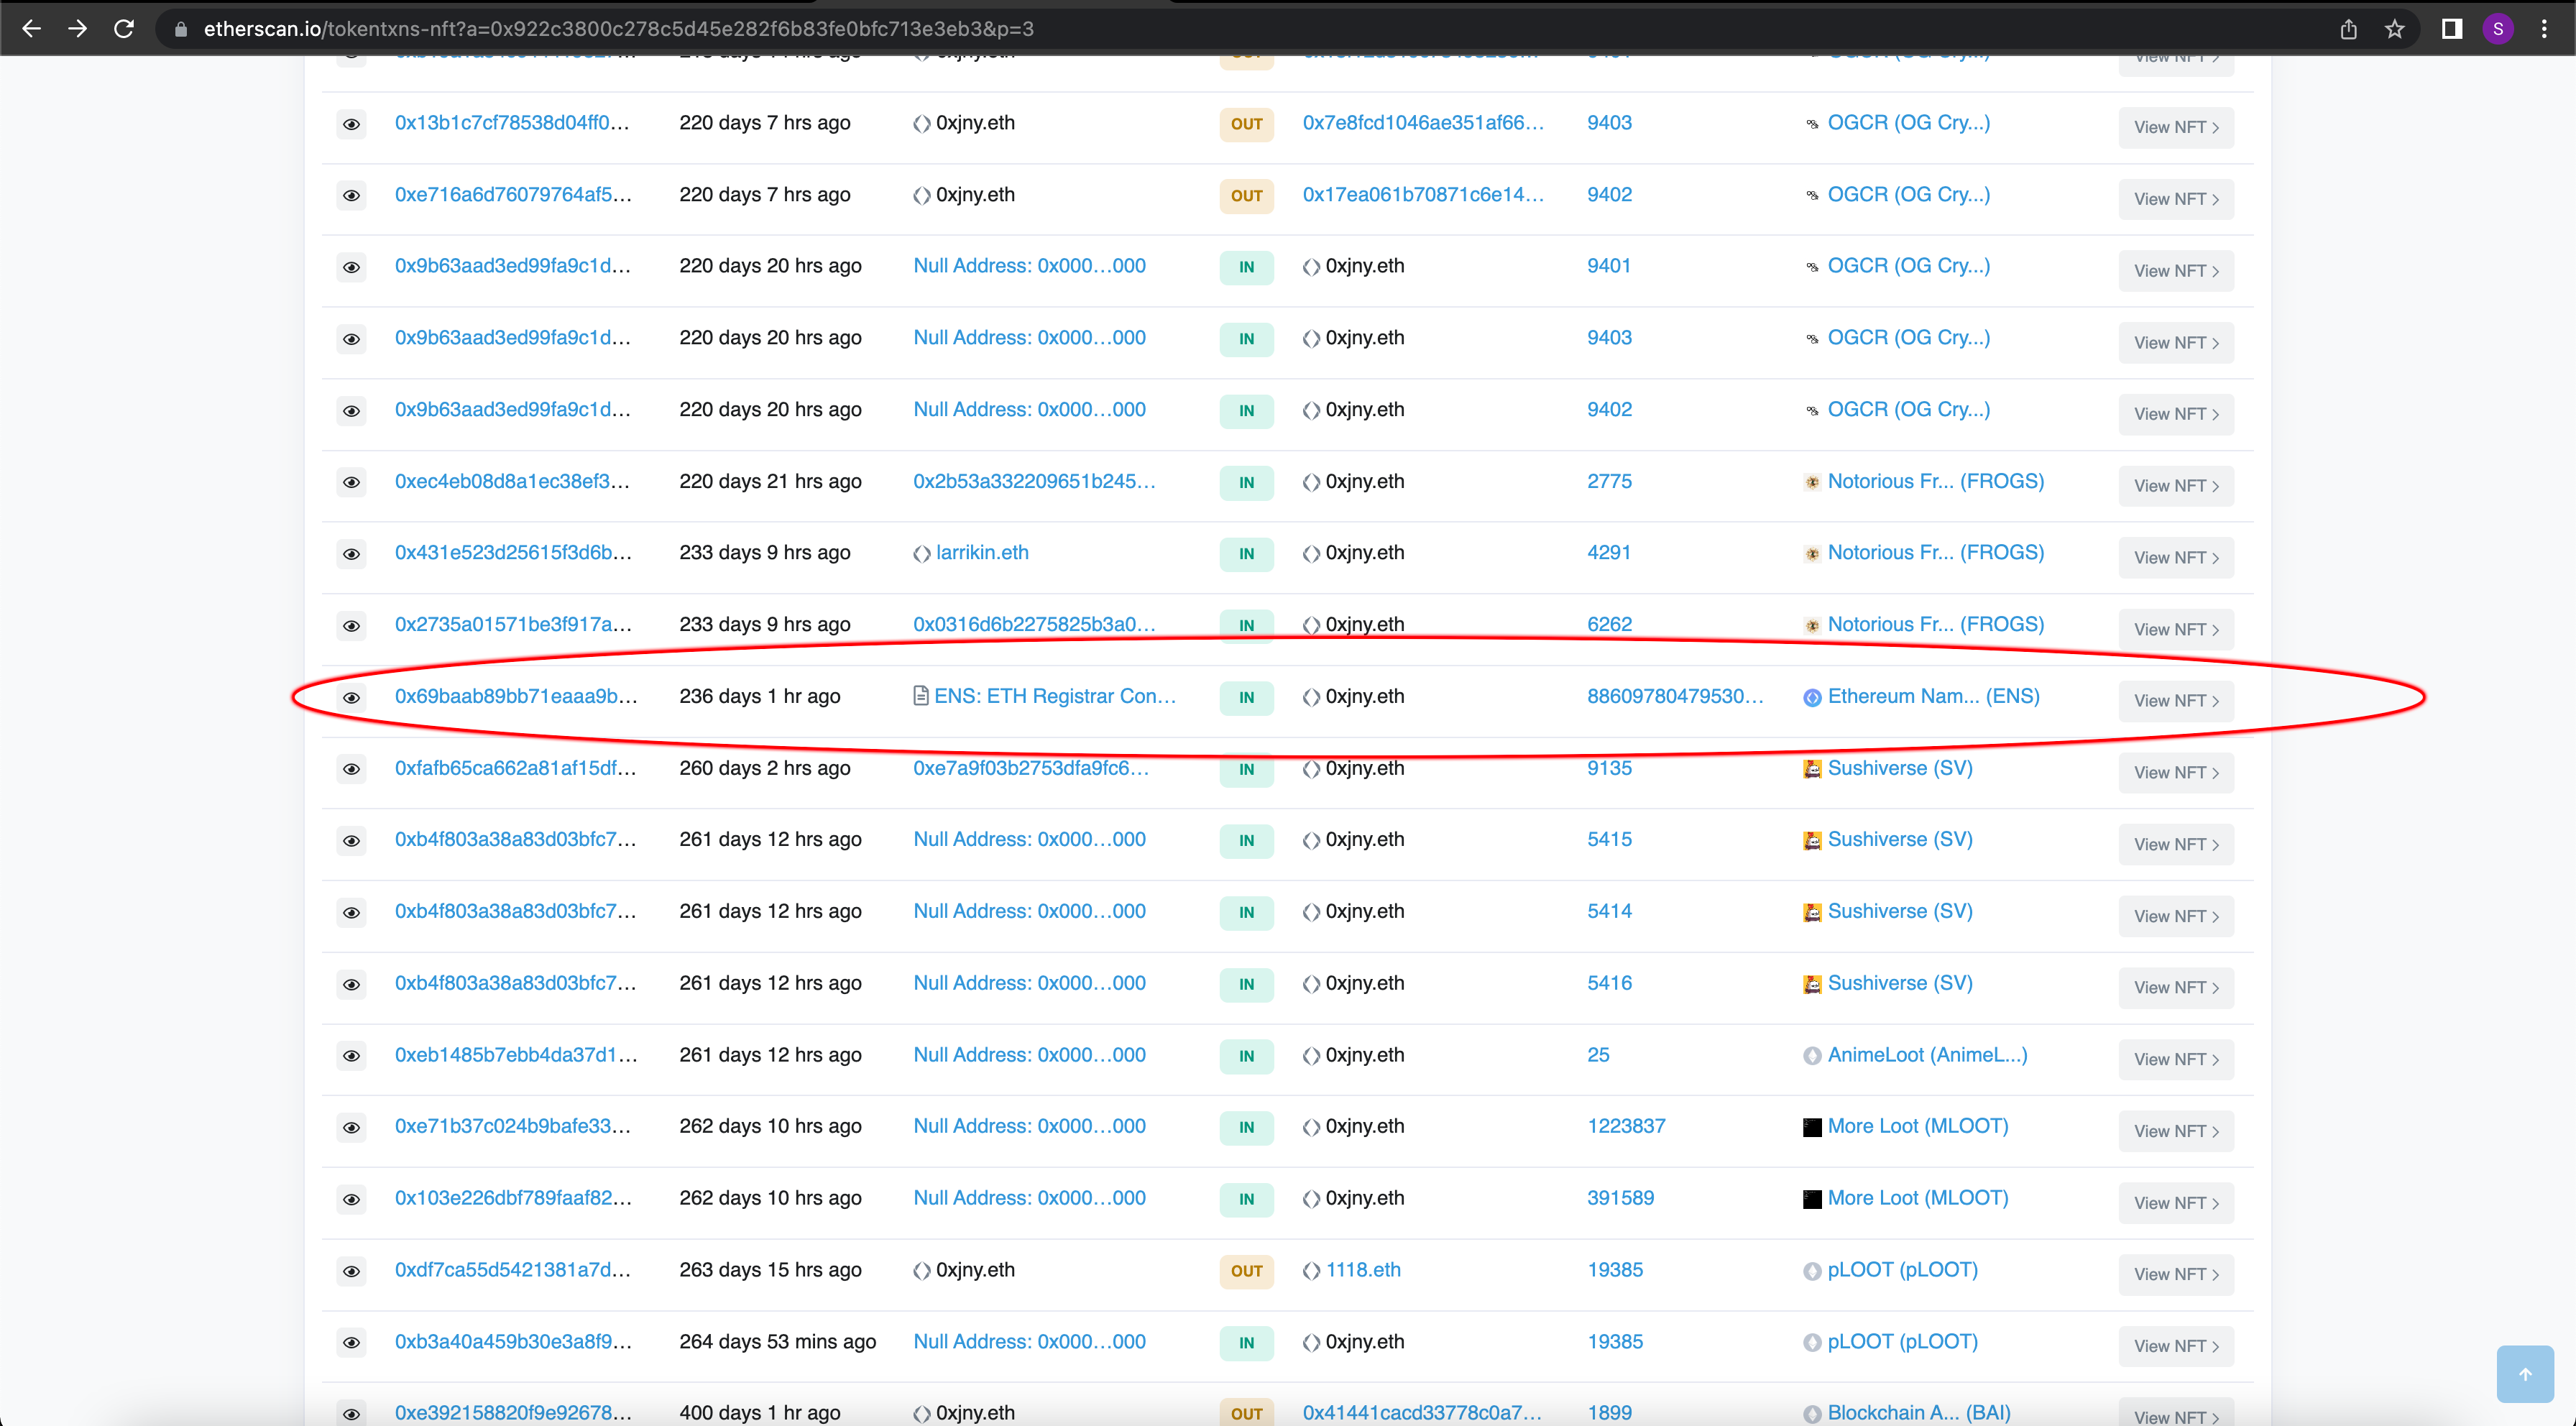Toggle the browser side panel icon

click(2451, 29)
